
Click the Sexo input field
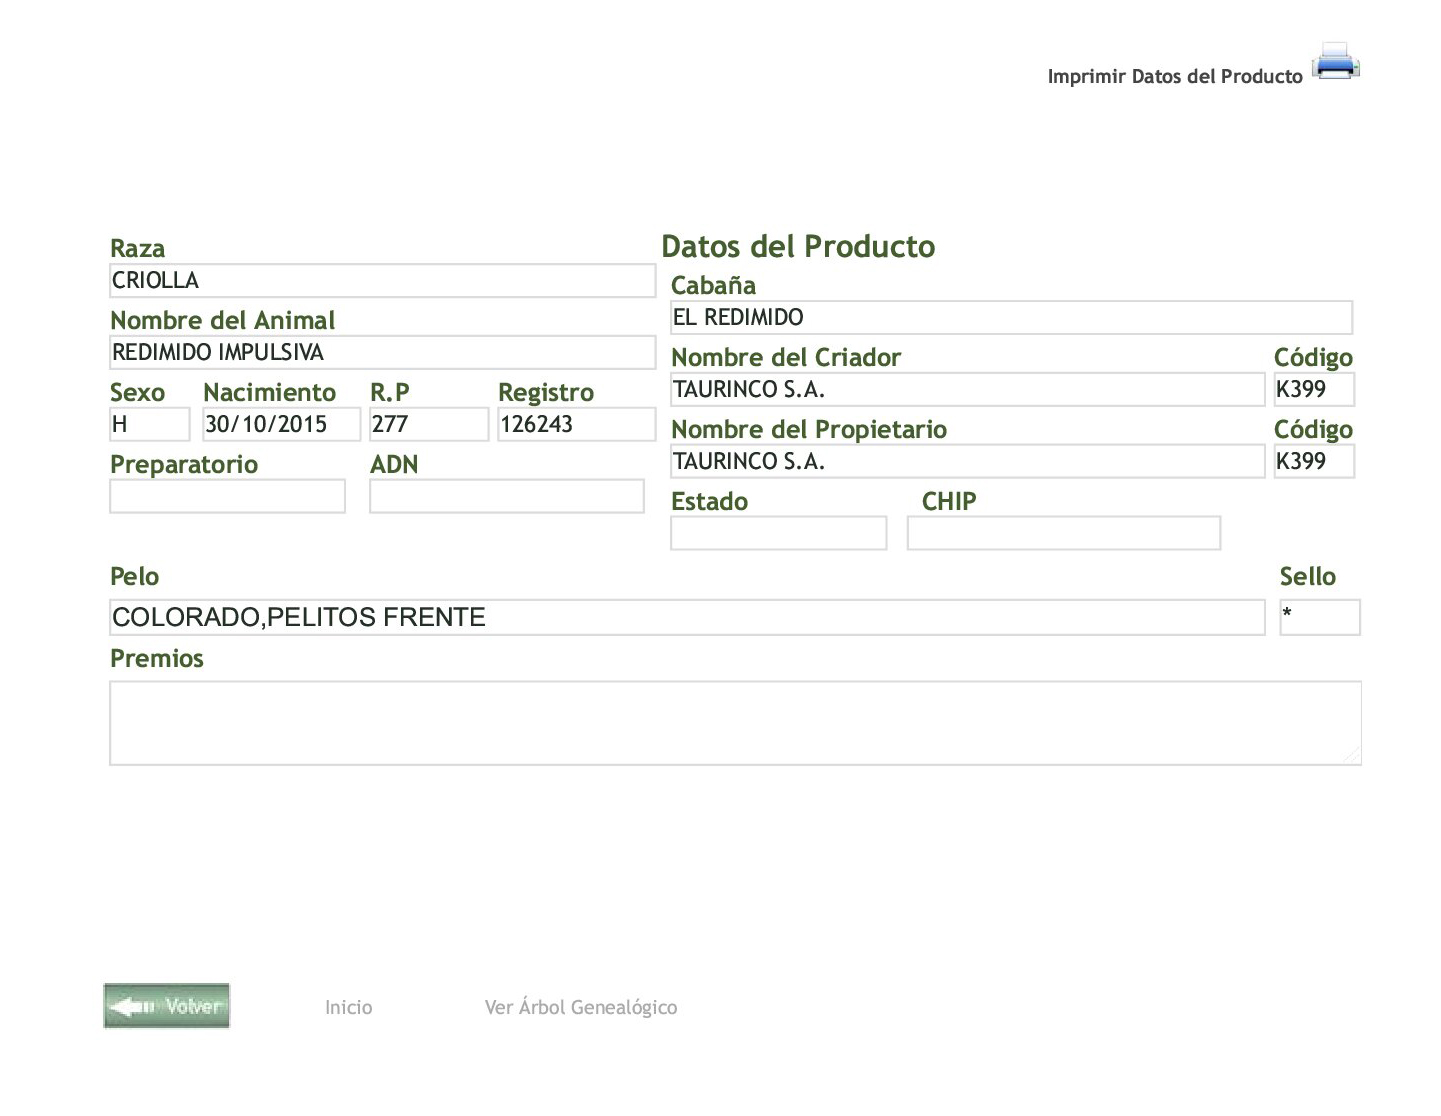149,425
